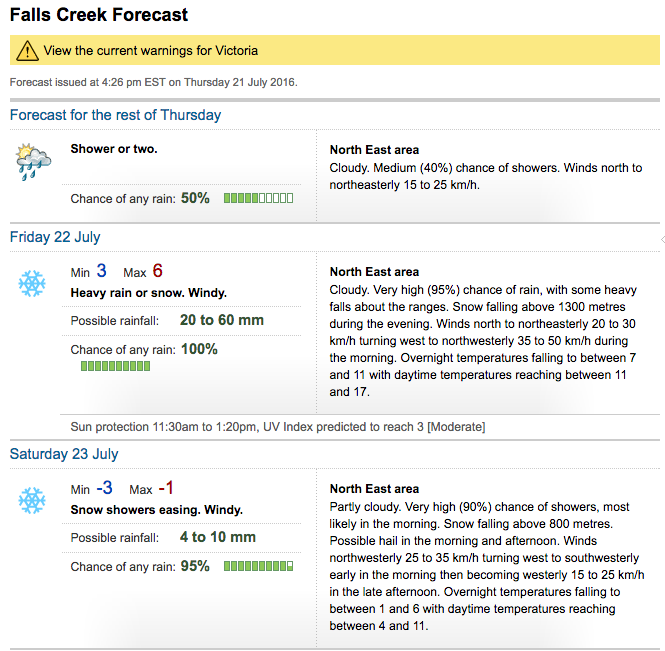
Task: Open View the current warnings for Victoria link
Action: pos(151,50)
